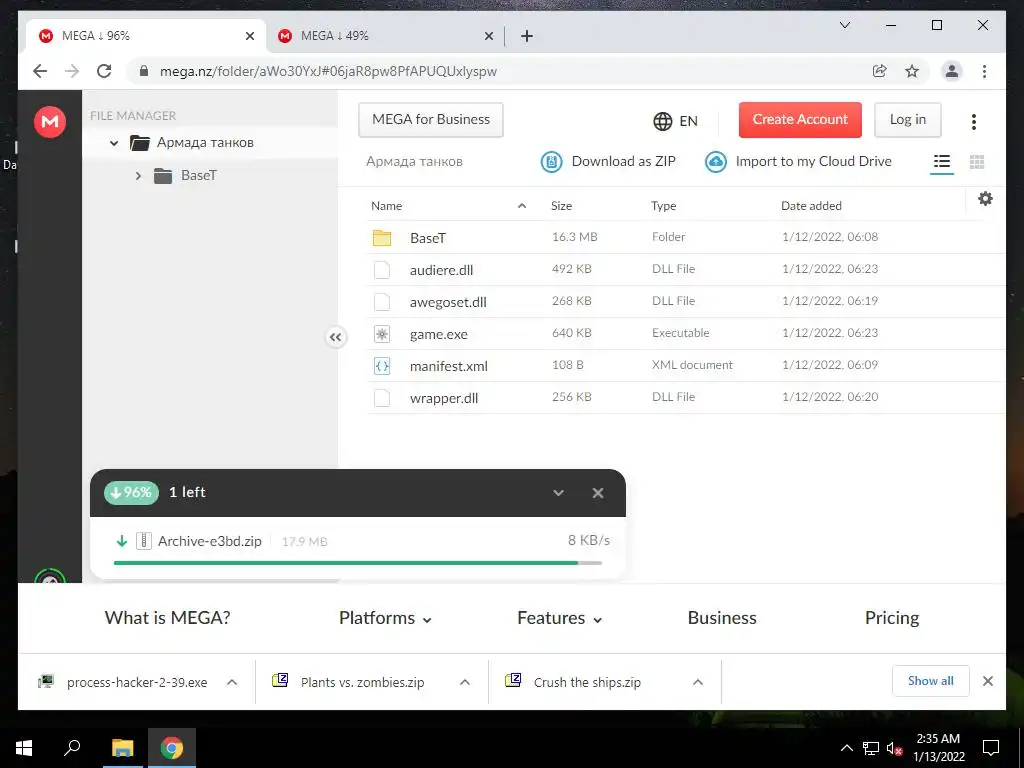Open options for process-hacker-2-39.exe download

(232, 682)
